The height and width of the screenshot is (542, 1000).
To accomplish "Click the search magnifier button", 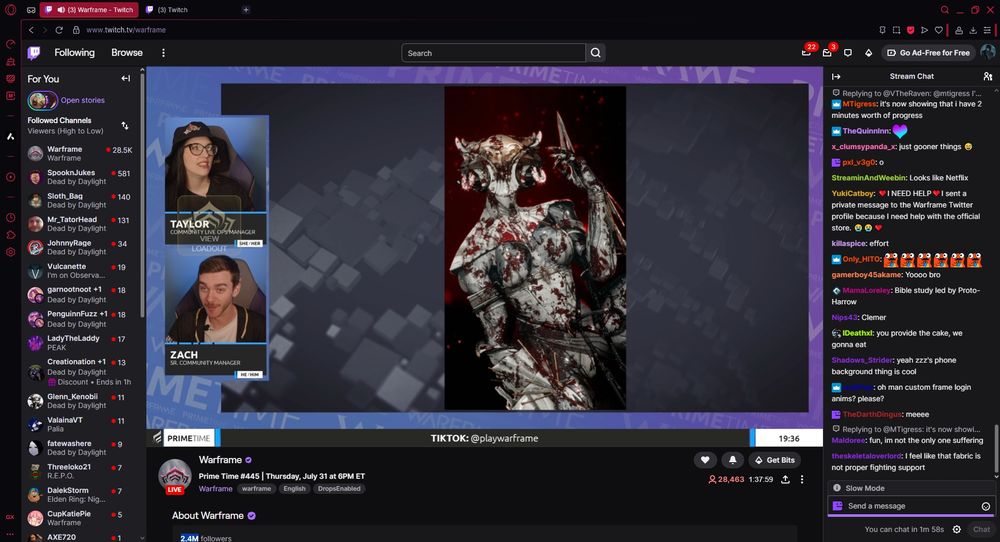I will coord(596,53).
